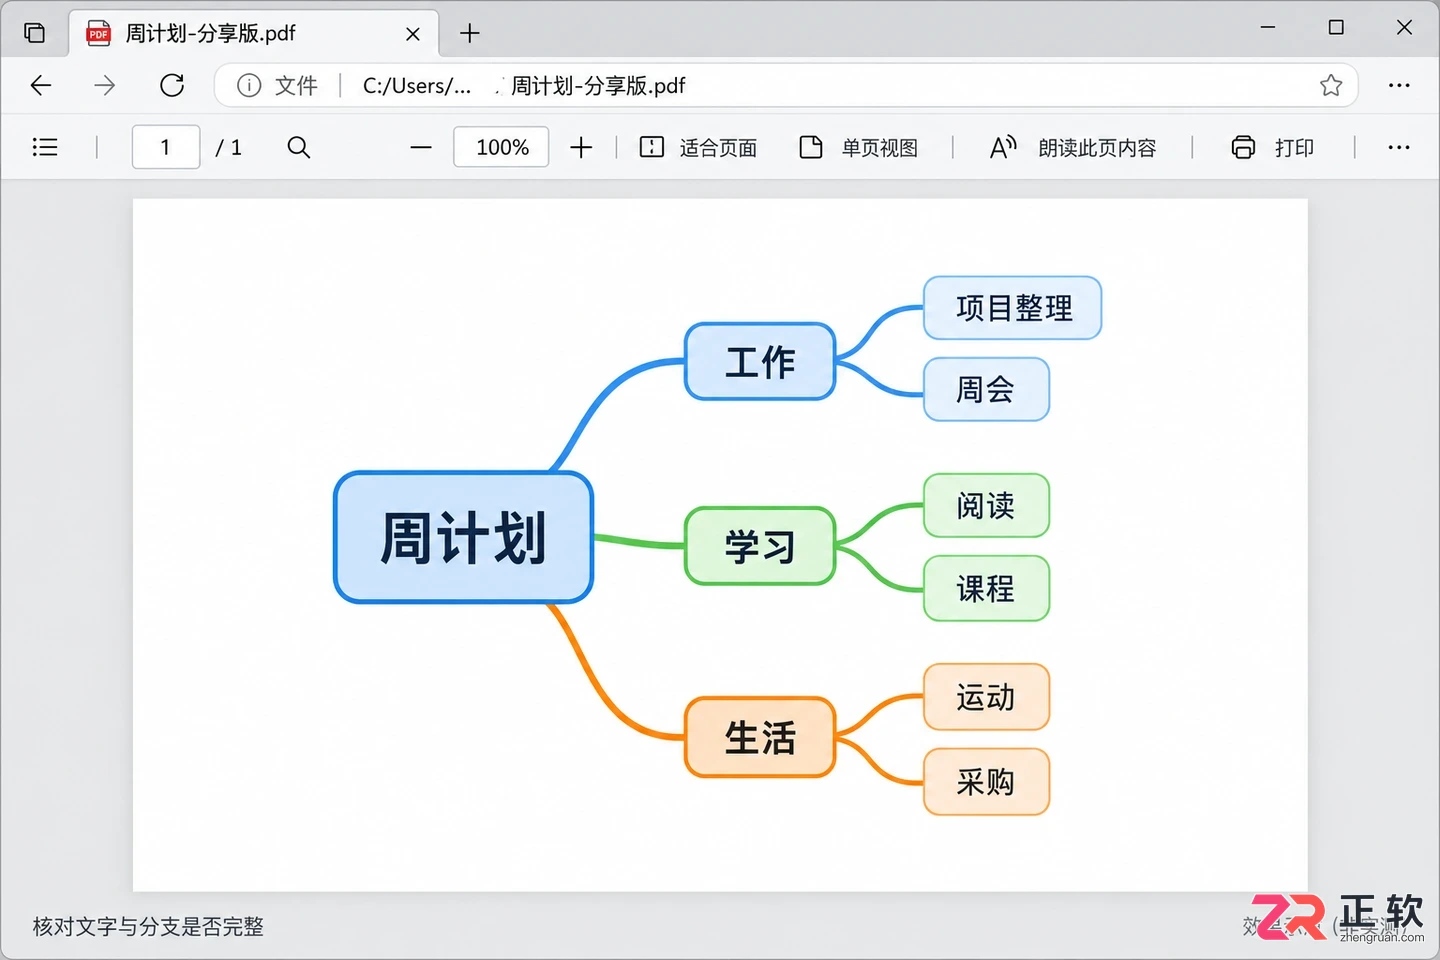Click the 100% zoom level field

point(501,148)
